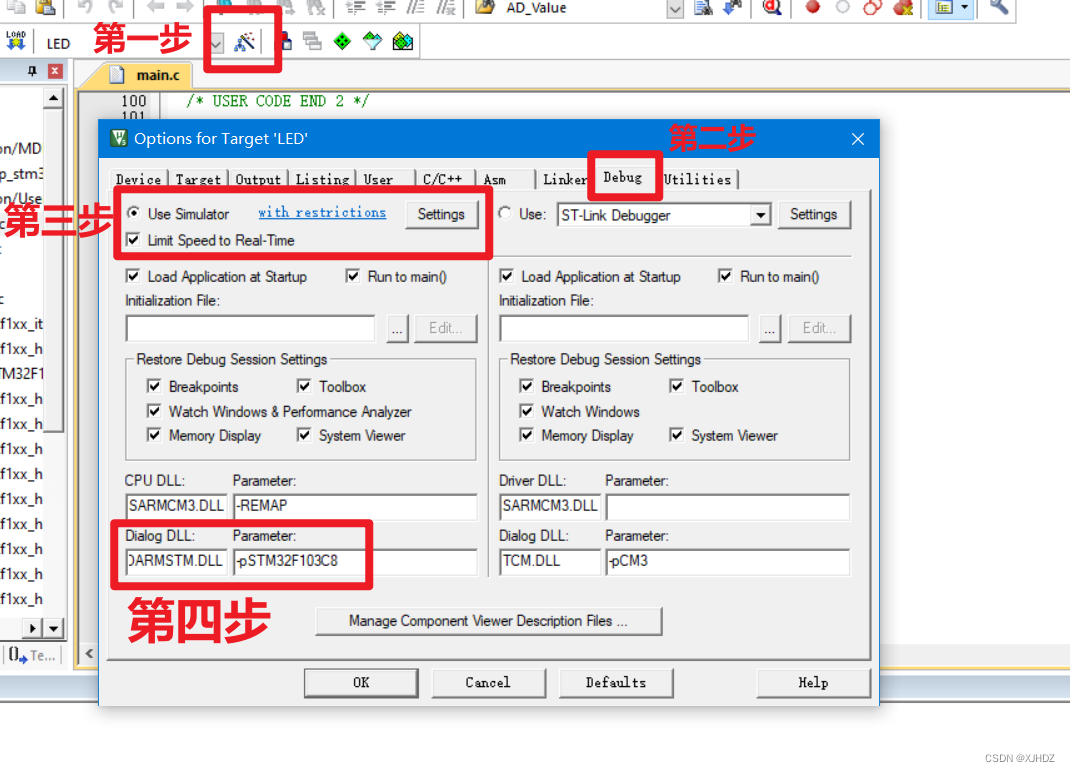Click the Redo toolbar icon
This screenshot has height=772, width=1070.
point(116,8)
